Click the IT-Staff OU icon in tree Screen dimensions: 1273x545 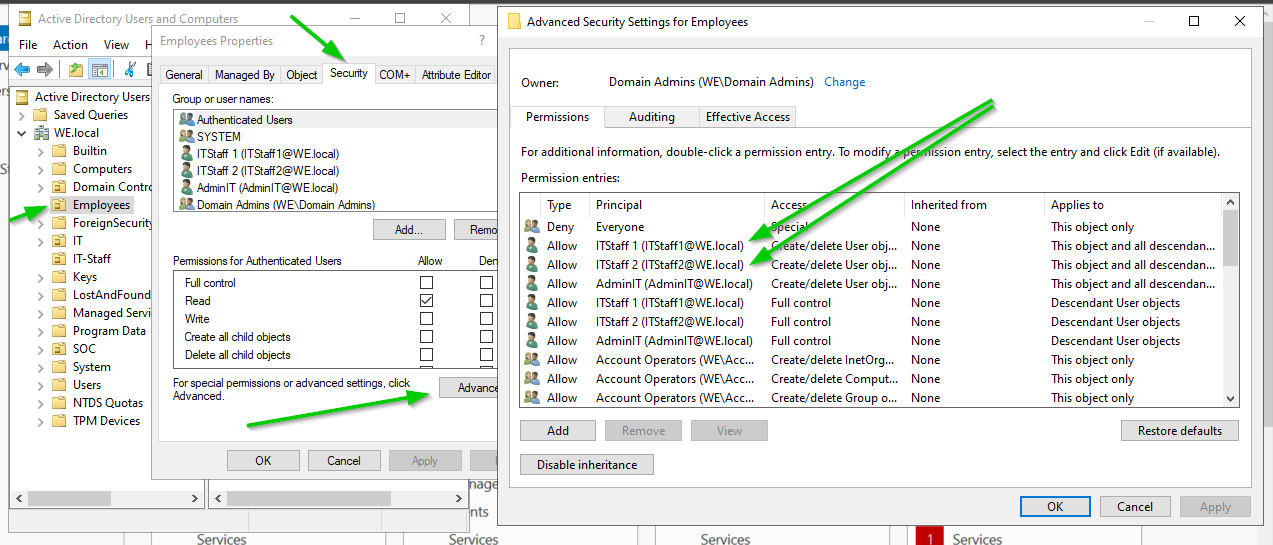click(61, 259)
